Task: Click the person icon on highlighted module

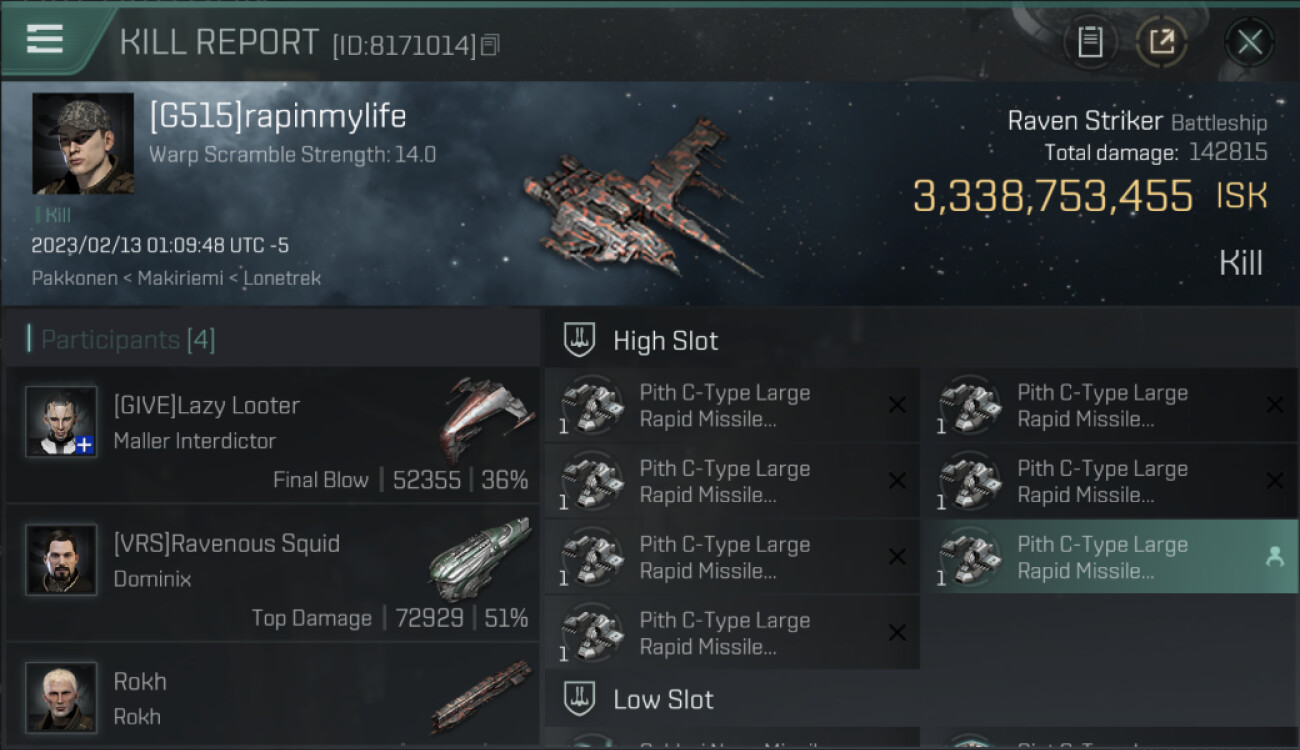Action: (1274, 557)
